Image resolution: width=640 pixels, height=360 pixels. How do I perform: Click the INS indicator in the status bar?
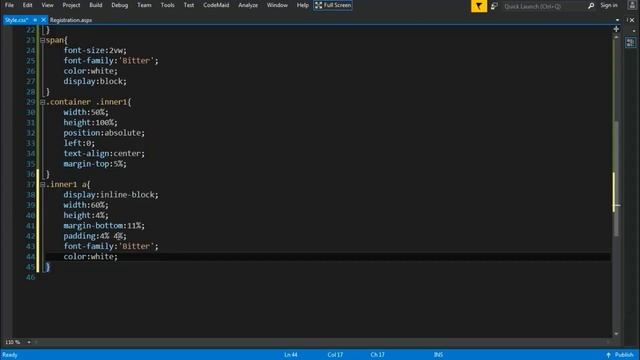[438, 355]
